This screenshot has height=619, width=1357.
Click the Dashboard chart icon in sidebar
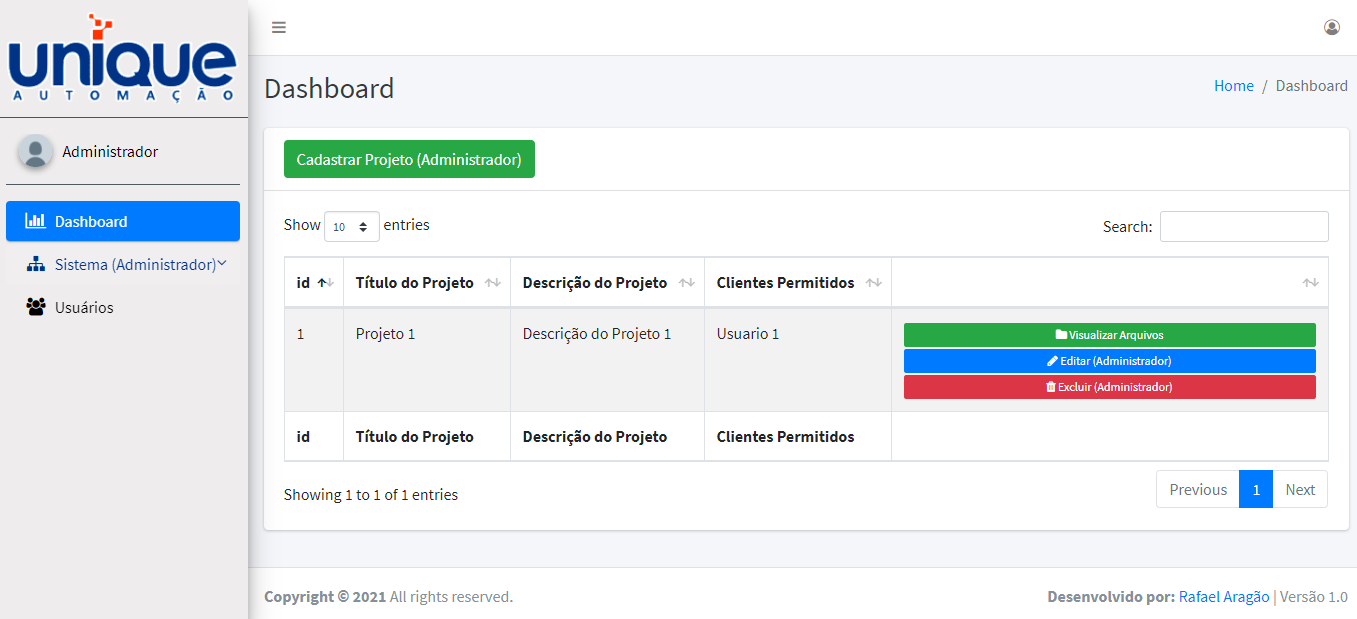tap(35, 221)
